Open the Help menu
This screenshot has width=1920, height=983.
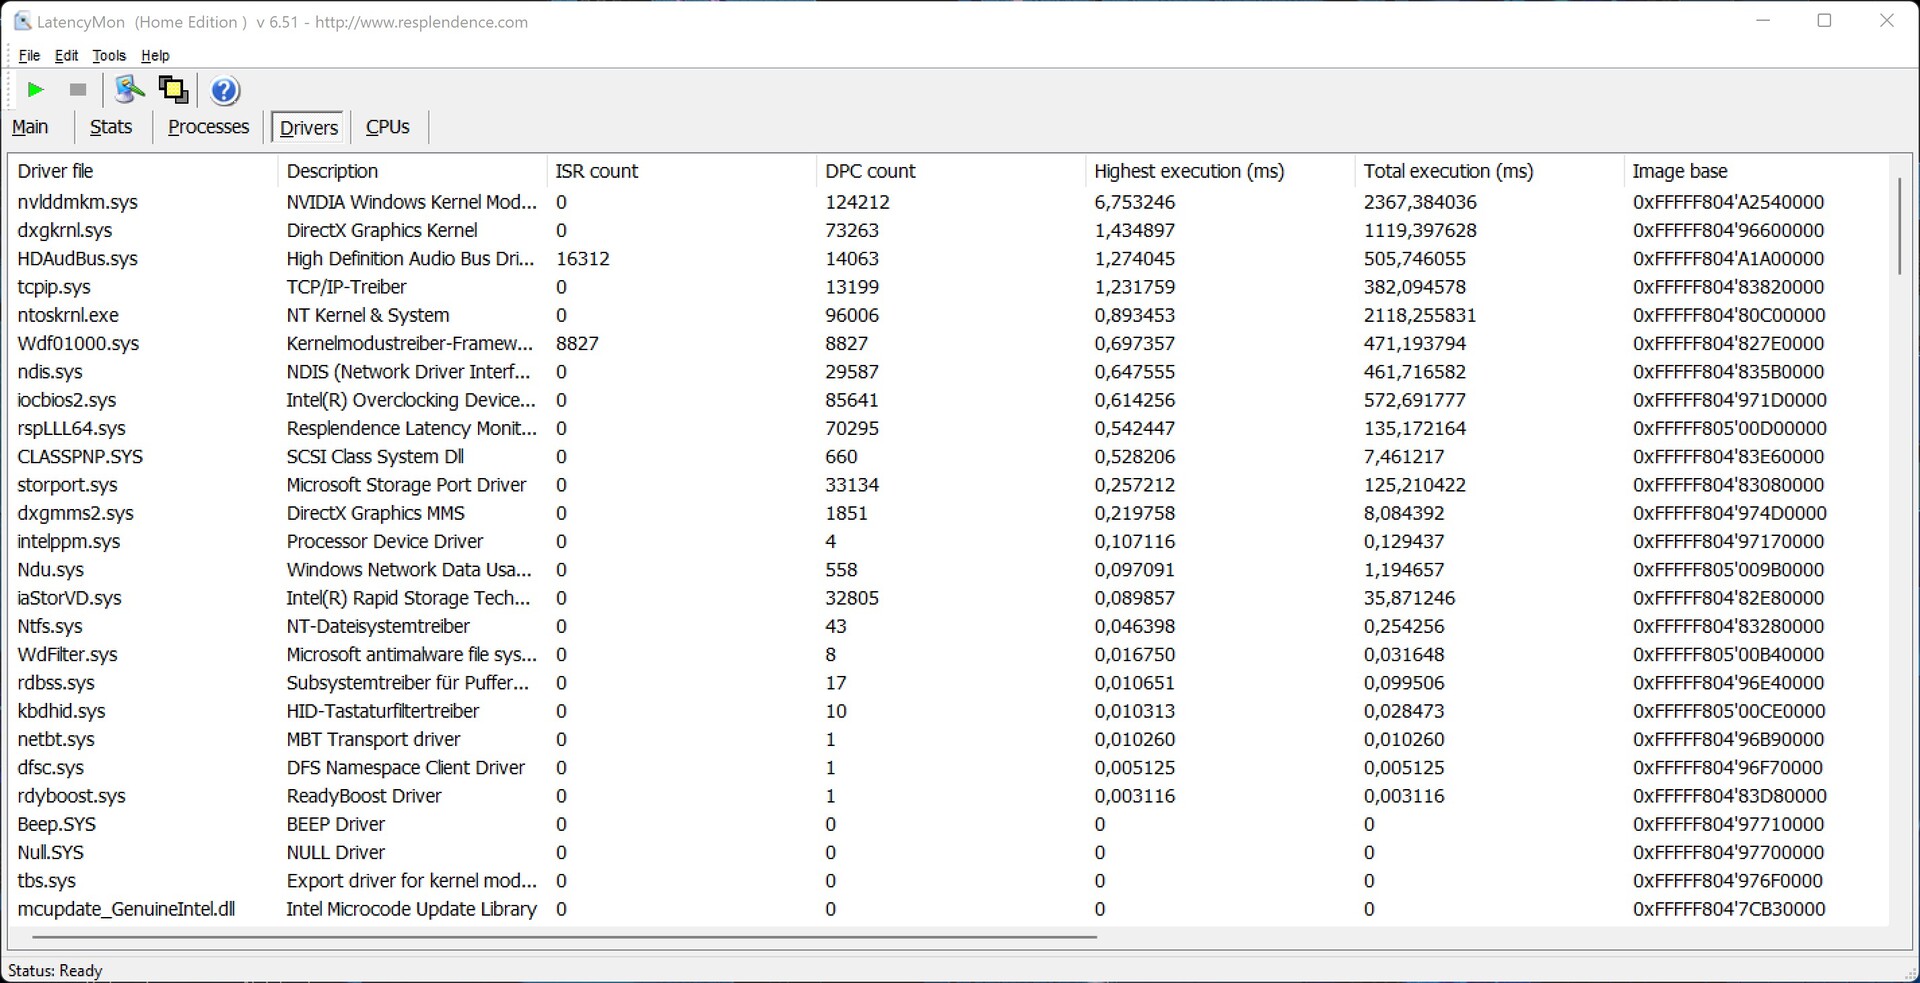pos(155,56)
